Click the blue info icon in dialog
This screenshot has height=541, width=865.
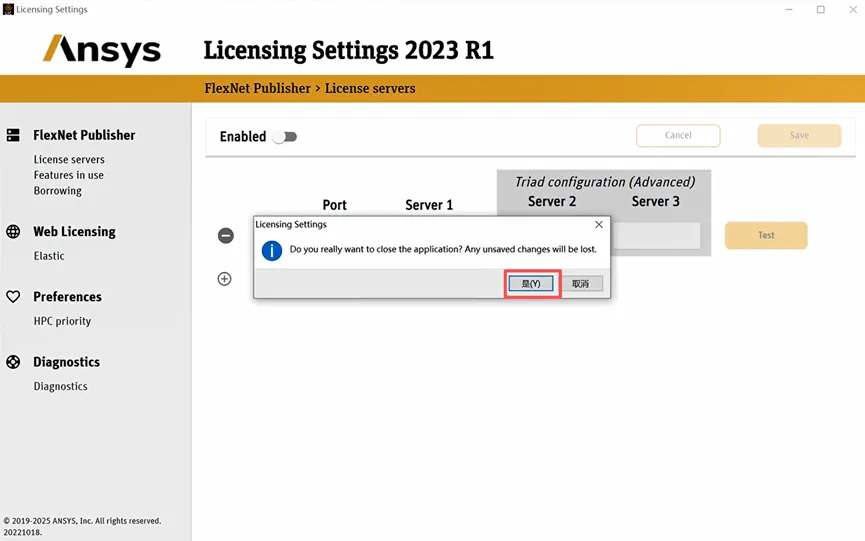(x=272, y=250)
